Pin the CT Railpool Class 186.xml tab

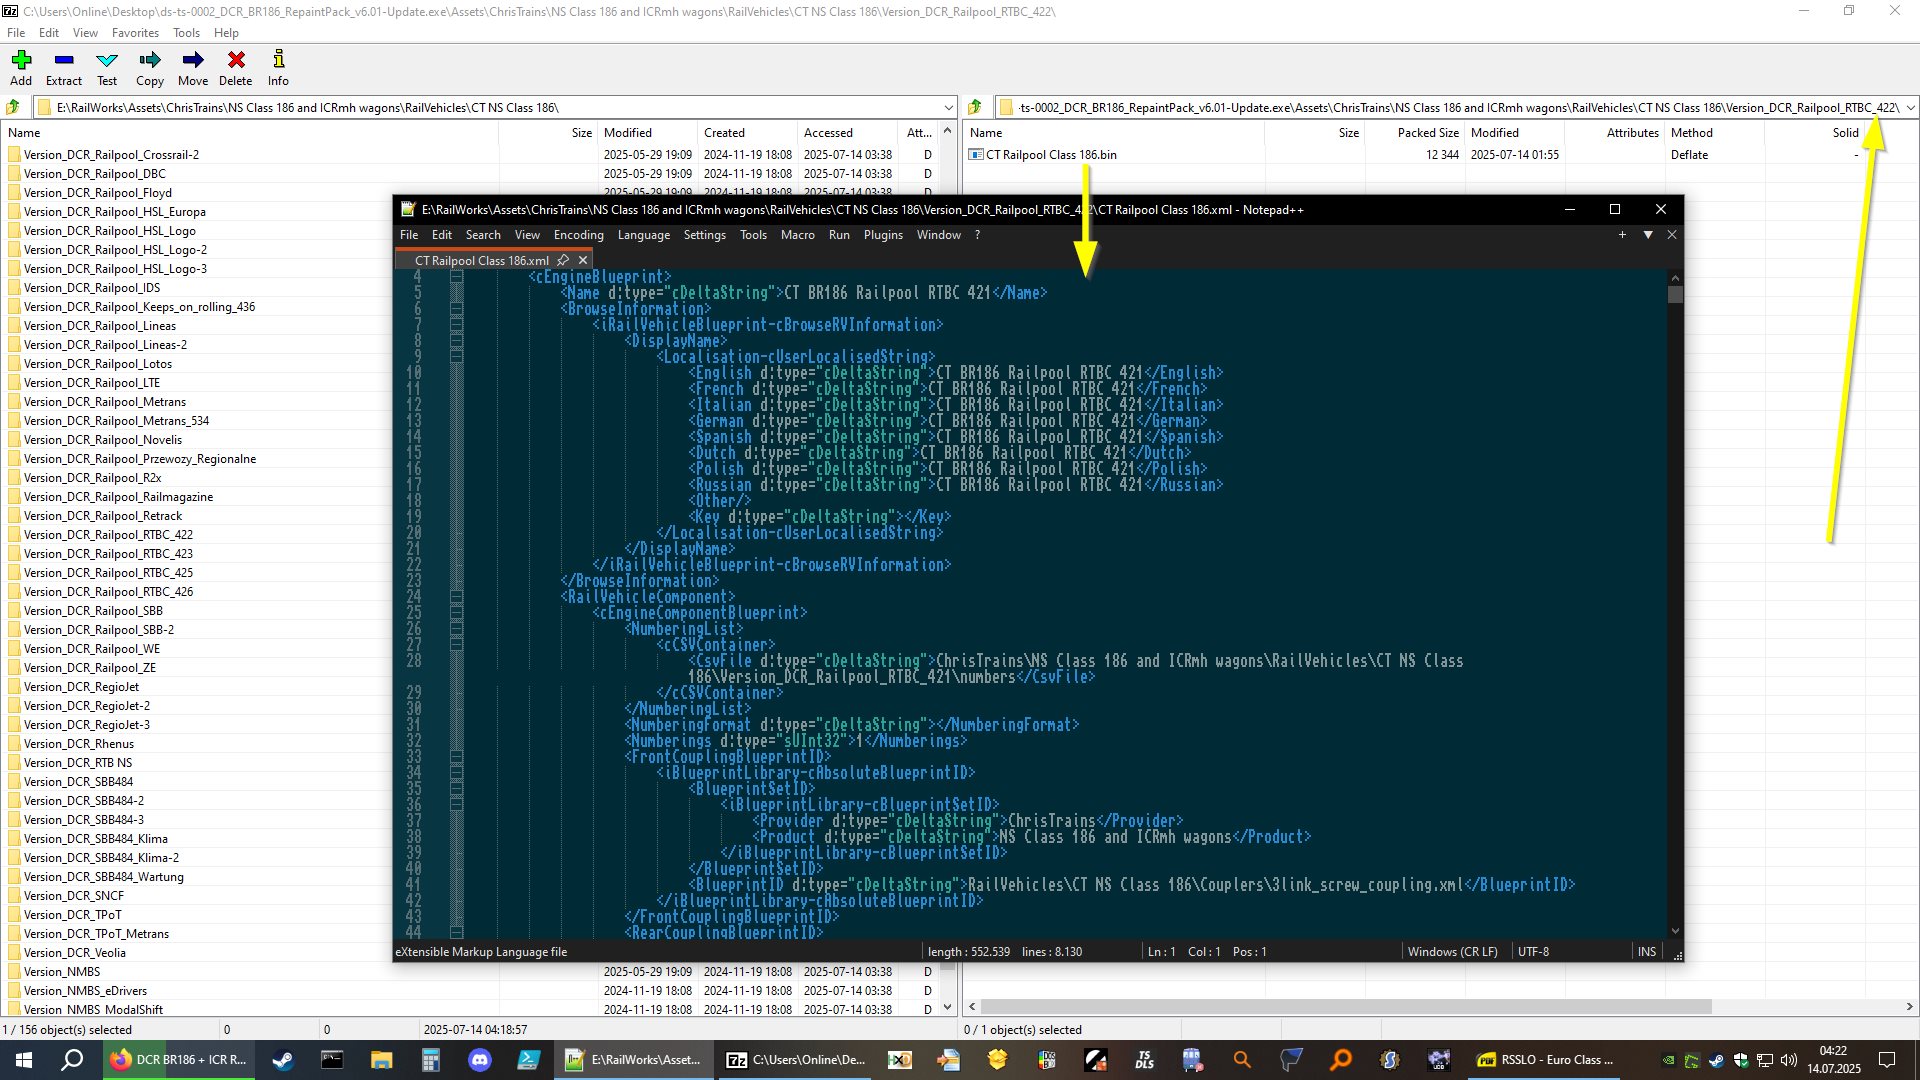tap(563, 260)
